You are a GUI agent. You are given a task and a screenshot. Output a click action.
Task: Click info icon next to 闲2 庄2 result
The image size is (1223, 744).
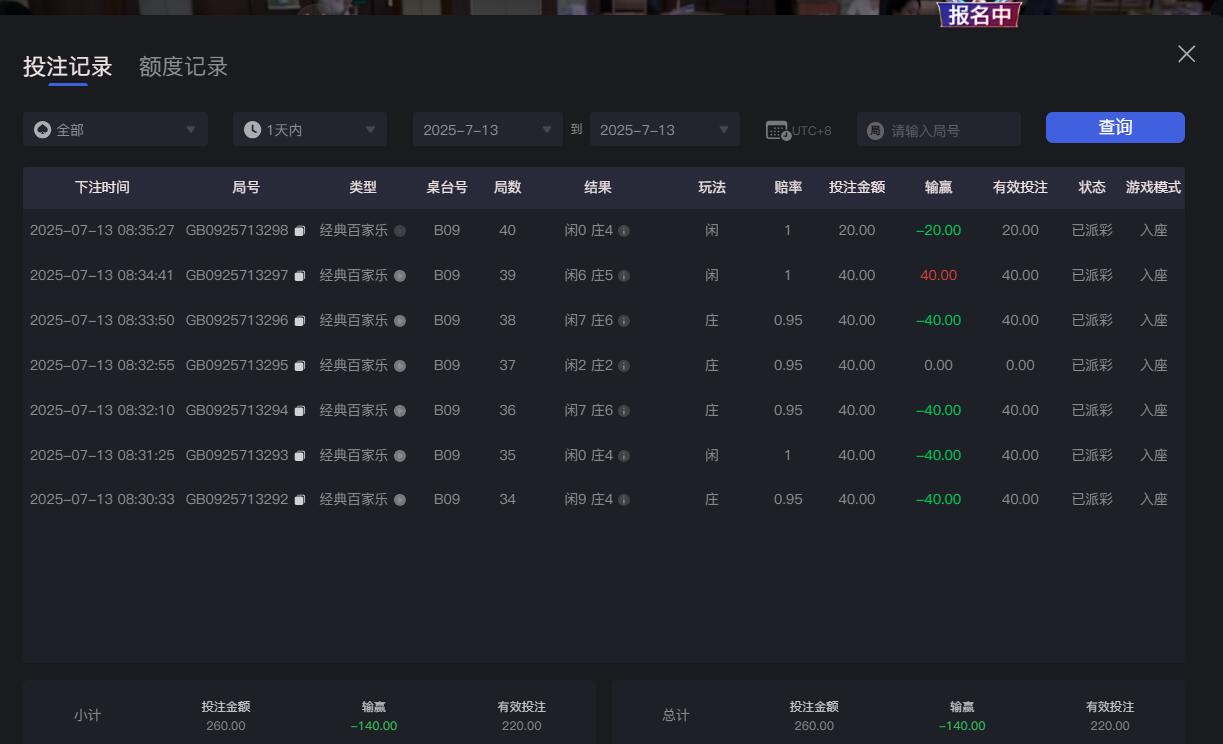coord(623,365)
